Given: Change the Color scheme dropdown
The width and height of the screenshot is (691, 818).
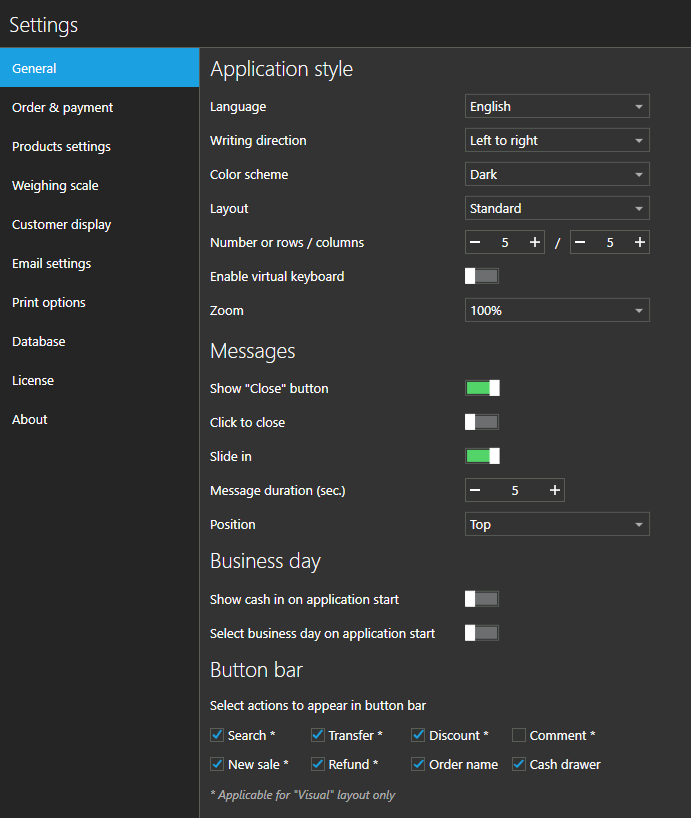Looking at the screenshot, I should coord(557,174).
